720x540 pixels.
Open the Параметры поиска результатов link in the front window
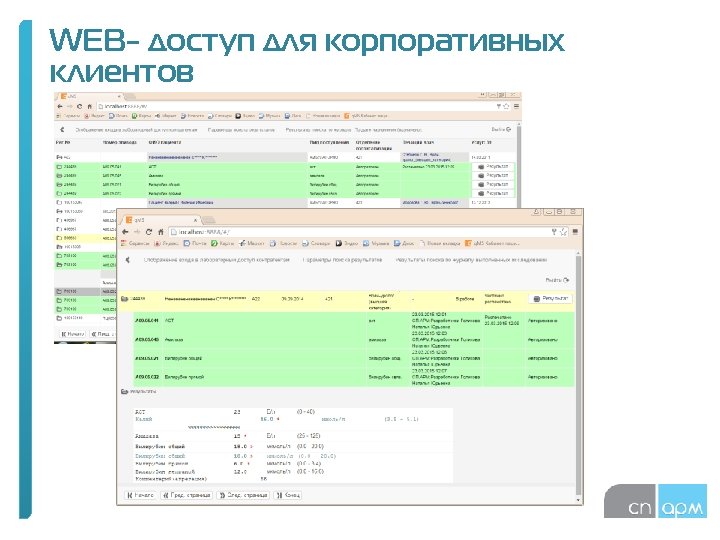click(x=342, y=260)
